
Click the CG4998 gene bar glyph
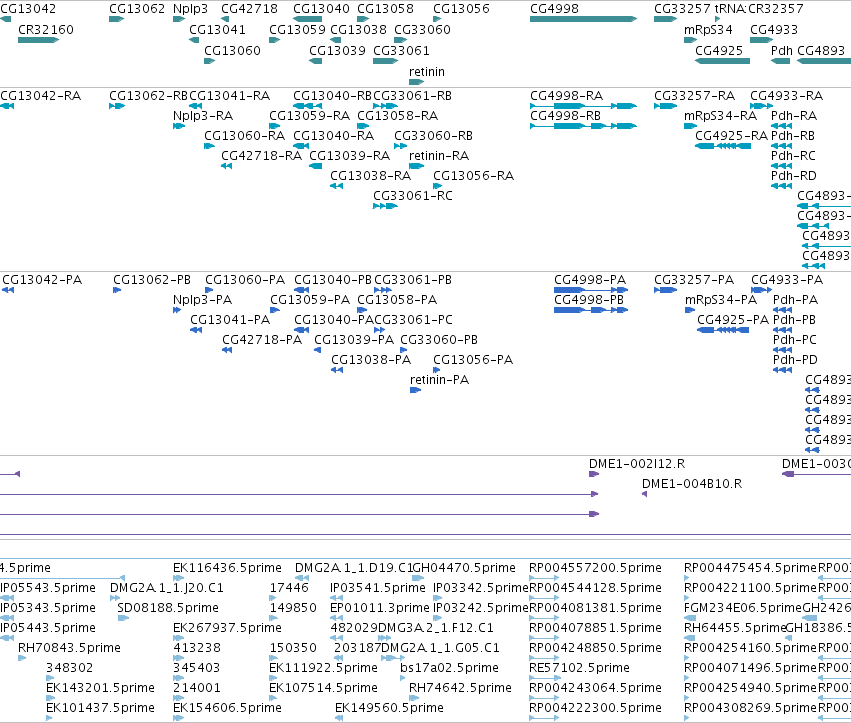(583, 19)
